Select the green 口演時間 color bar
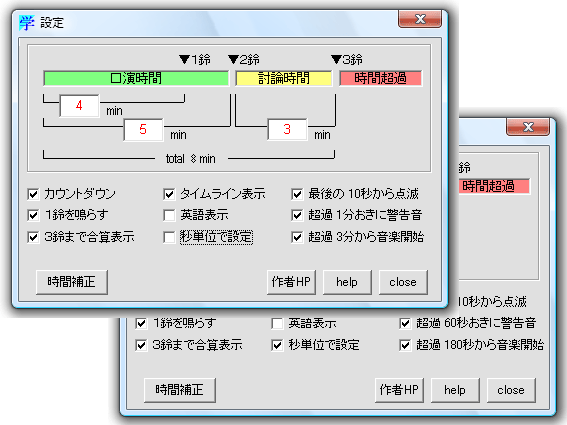Screen dimensions: 567x425 point(136,78)
